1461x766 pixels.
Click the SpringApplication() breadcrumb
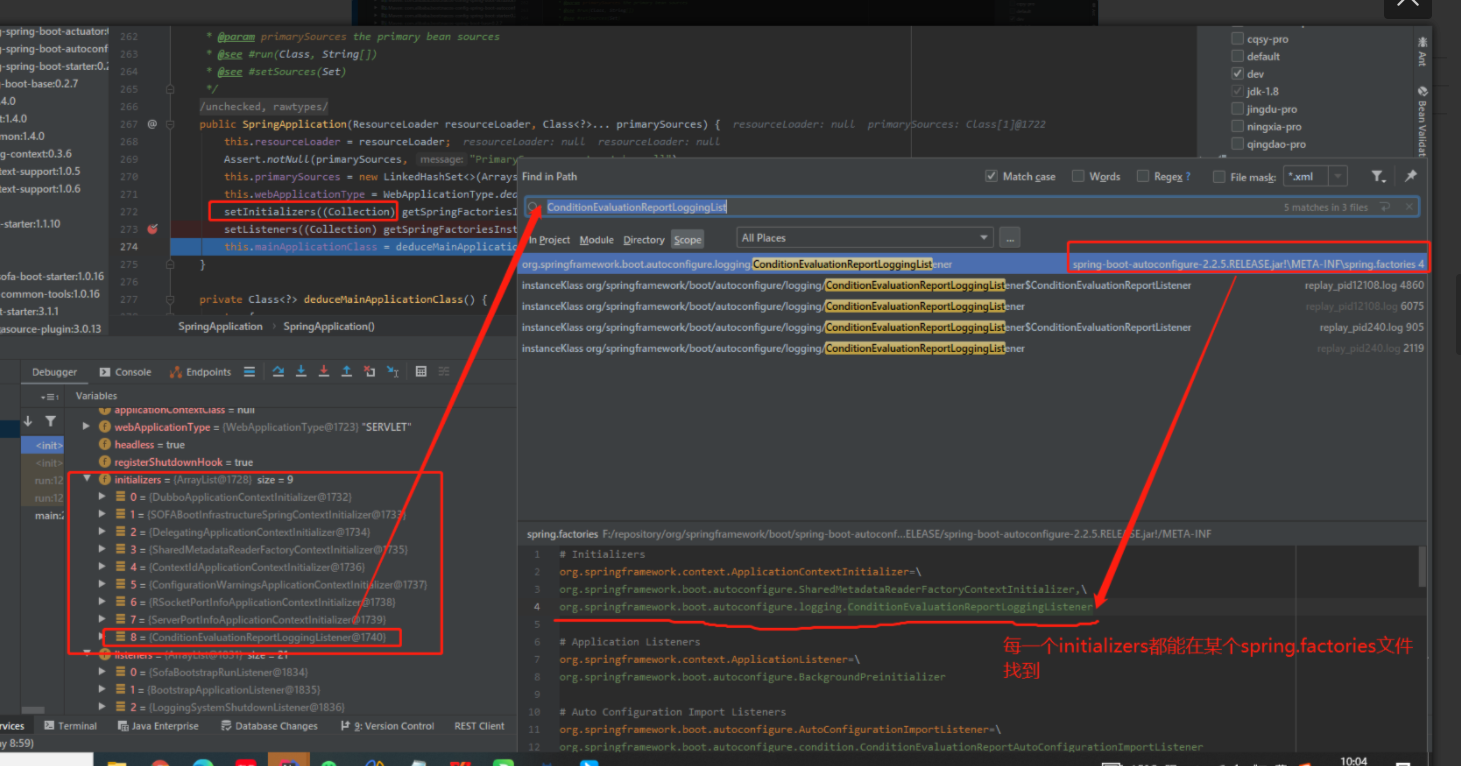(329, 326)
